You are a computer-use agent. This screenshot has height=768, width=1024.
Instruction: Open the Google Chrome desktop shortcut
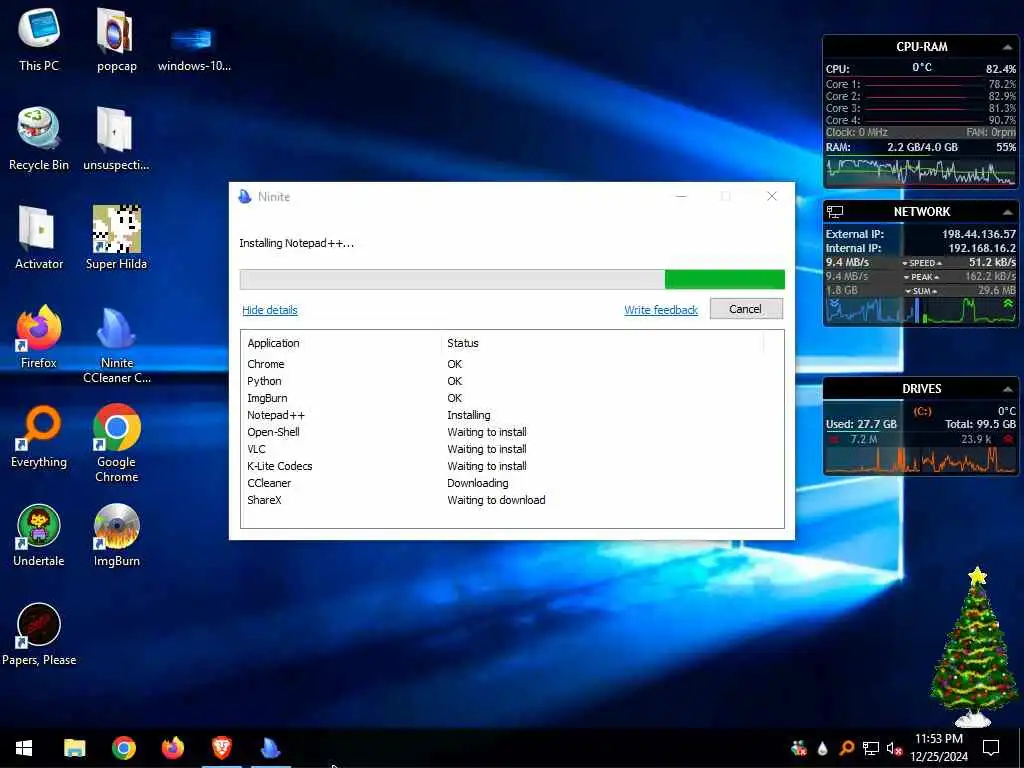pyautogui.click(x=116, y=443)
